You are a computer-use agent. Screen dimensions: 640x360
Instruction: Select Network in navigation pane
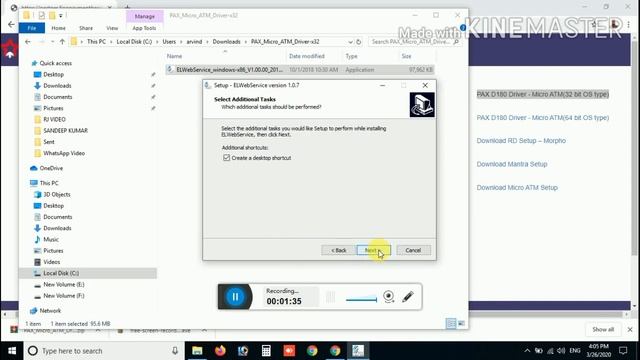(x=50, y=311)
